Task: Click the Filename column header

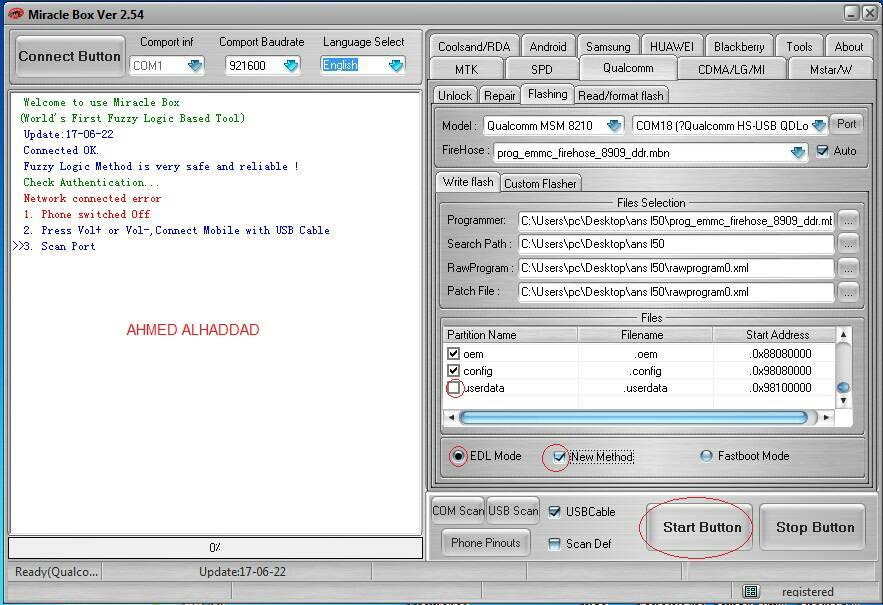Action: [x=645, y=335]
